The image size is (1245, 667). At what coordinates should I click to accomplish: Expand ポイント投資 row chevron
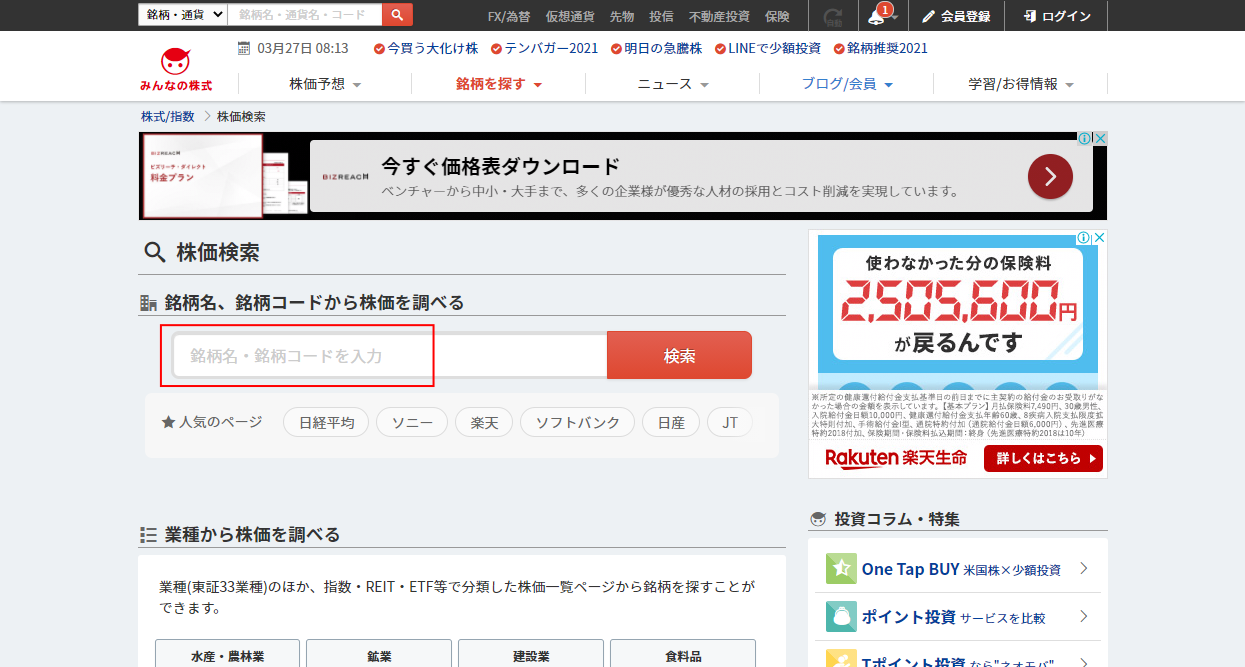click(x=1084, y=617)
